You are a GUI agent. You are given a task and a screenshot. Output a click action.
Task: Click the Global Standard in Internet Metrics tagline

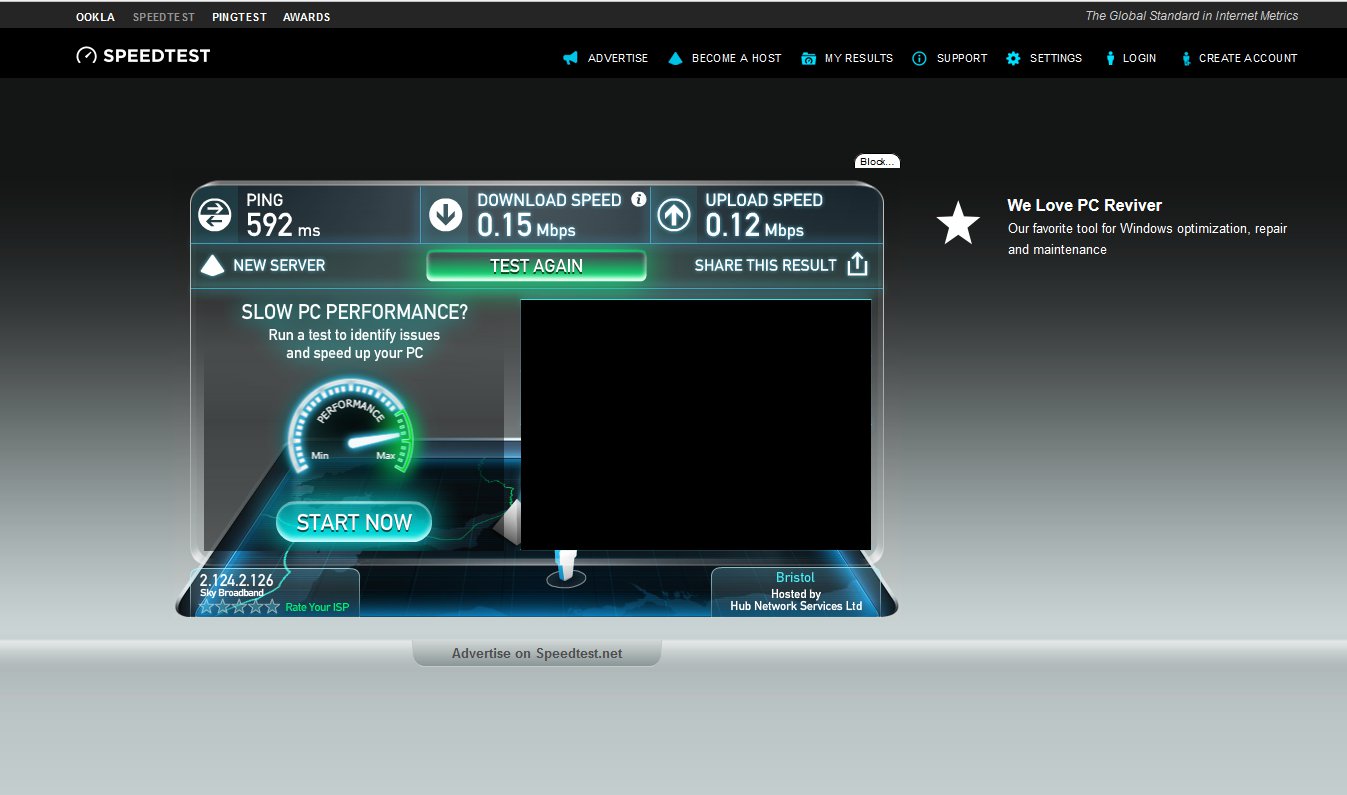1192,16
